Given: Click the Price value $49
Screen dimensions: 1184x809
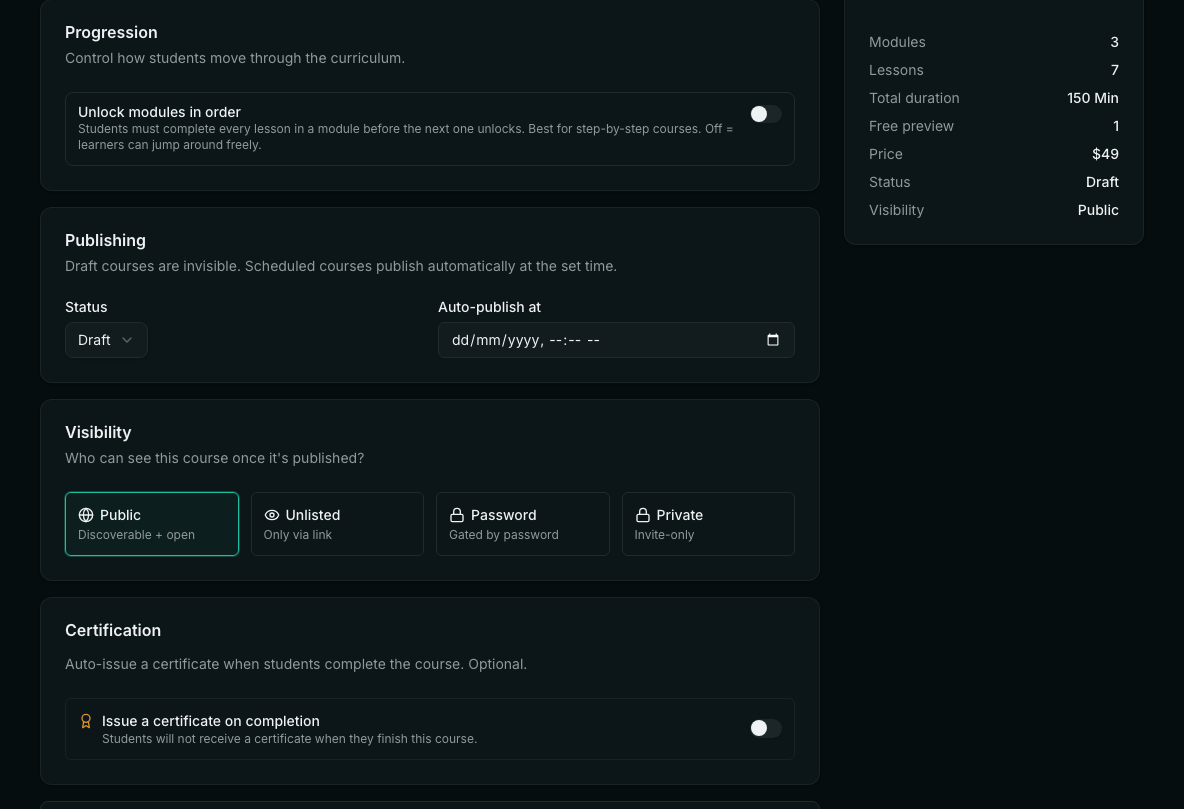Looking at the screenshot, I should [1105, 154].
